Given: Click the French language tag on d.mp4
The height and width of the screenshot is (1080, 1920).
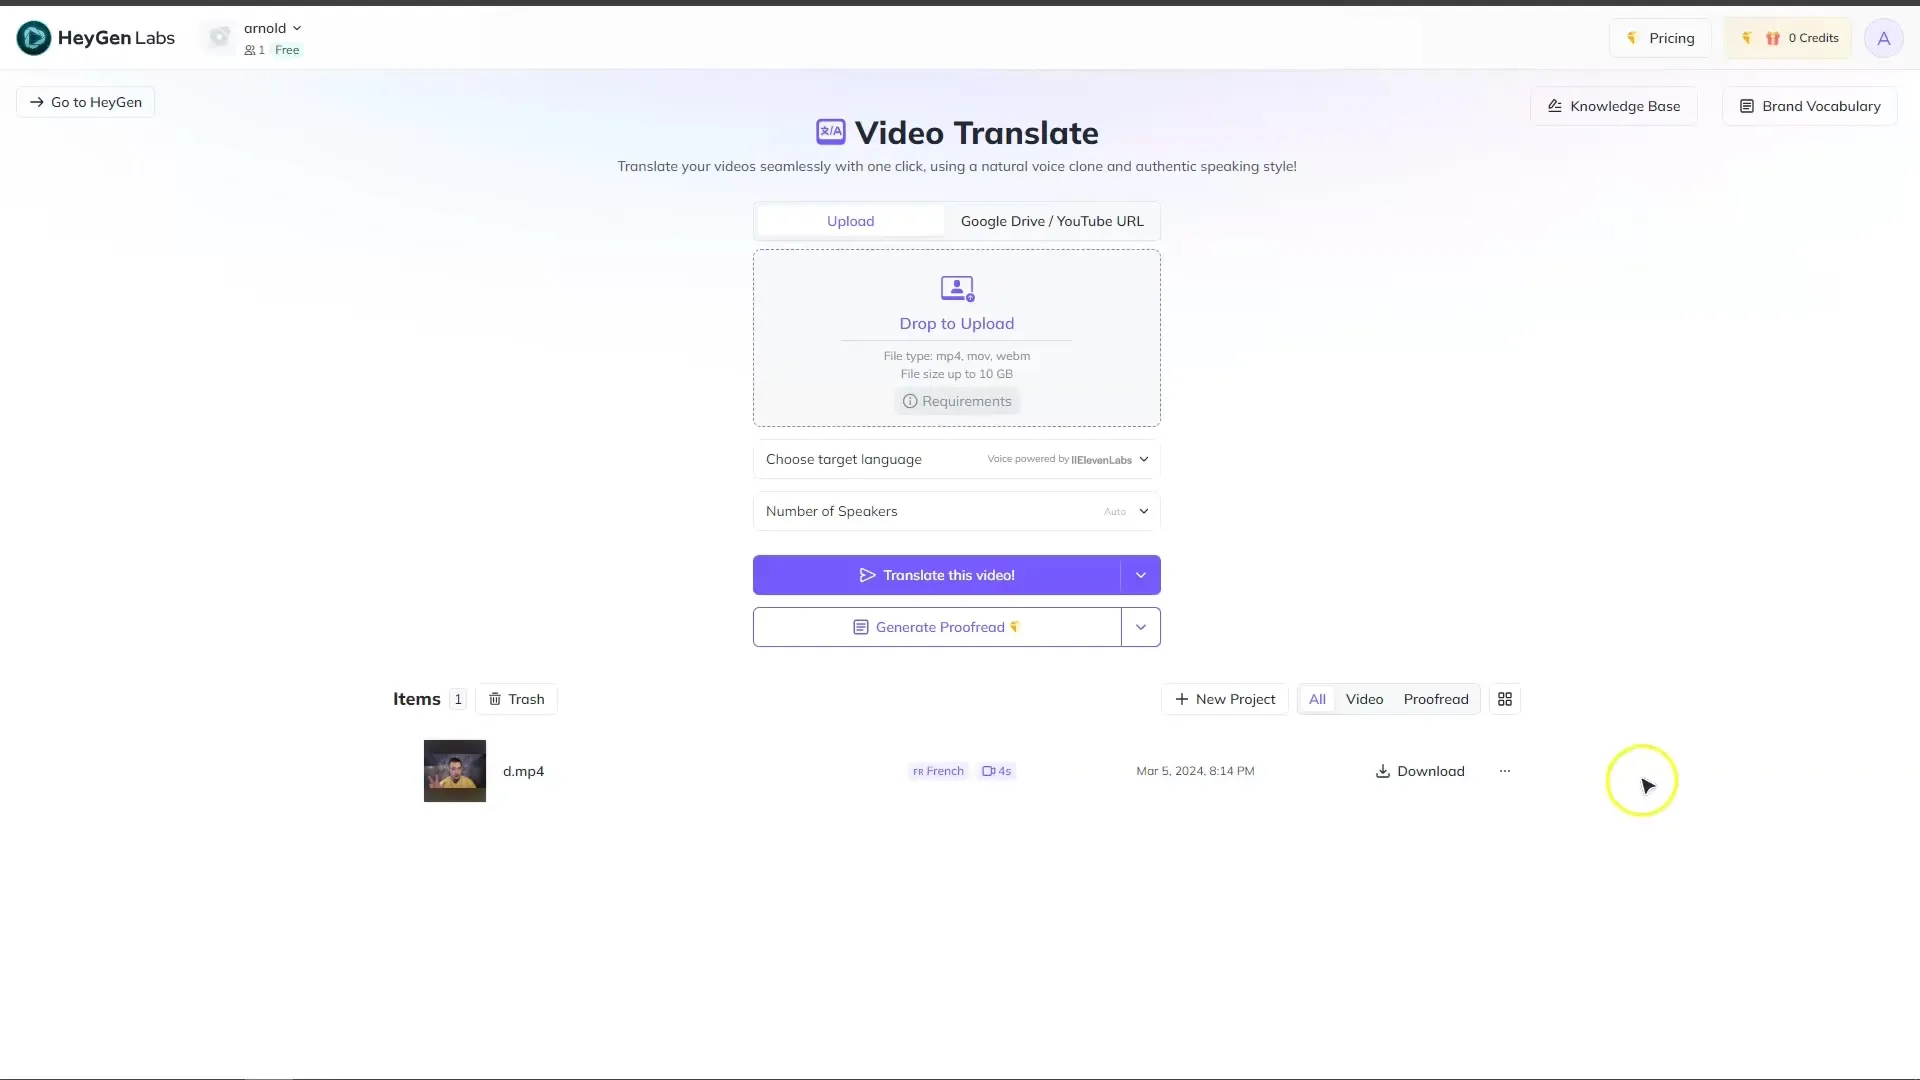Looking at the screenshot, I should tap(938, 770).
